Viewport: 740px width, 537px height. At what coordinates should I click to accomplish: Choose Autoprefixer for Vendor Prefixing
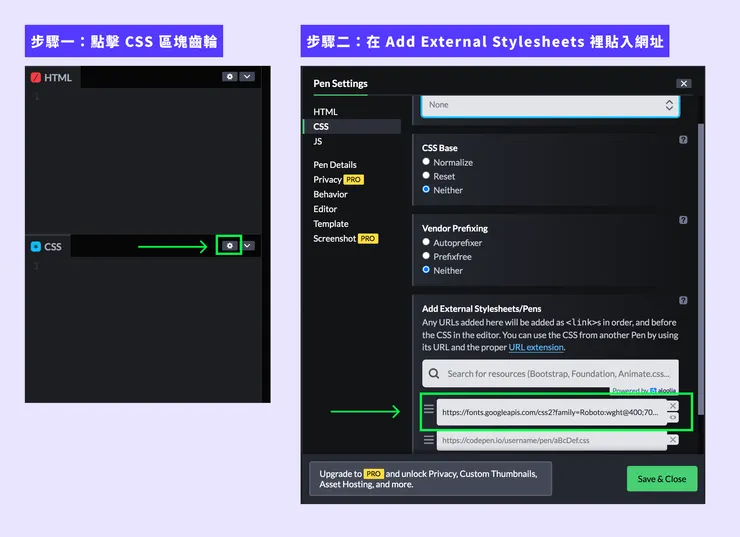click(x=426, y=242)
